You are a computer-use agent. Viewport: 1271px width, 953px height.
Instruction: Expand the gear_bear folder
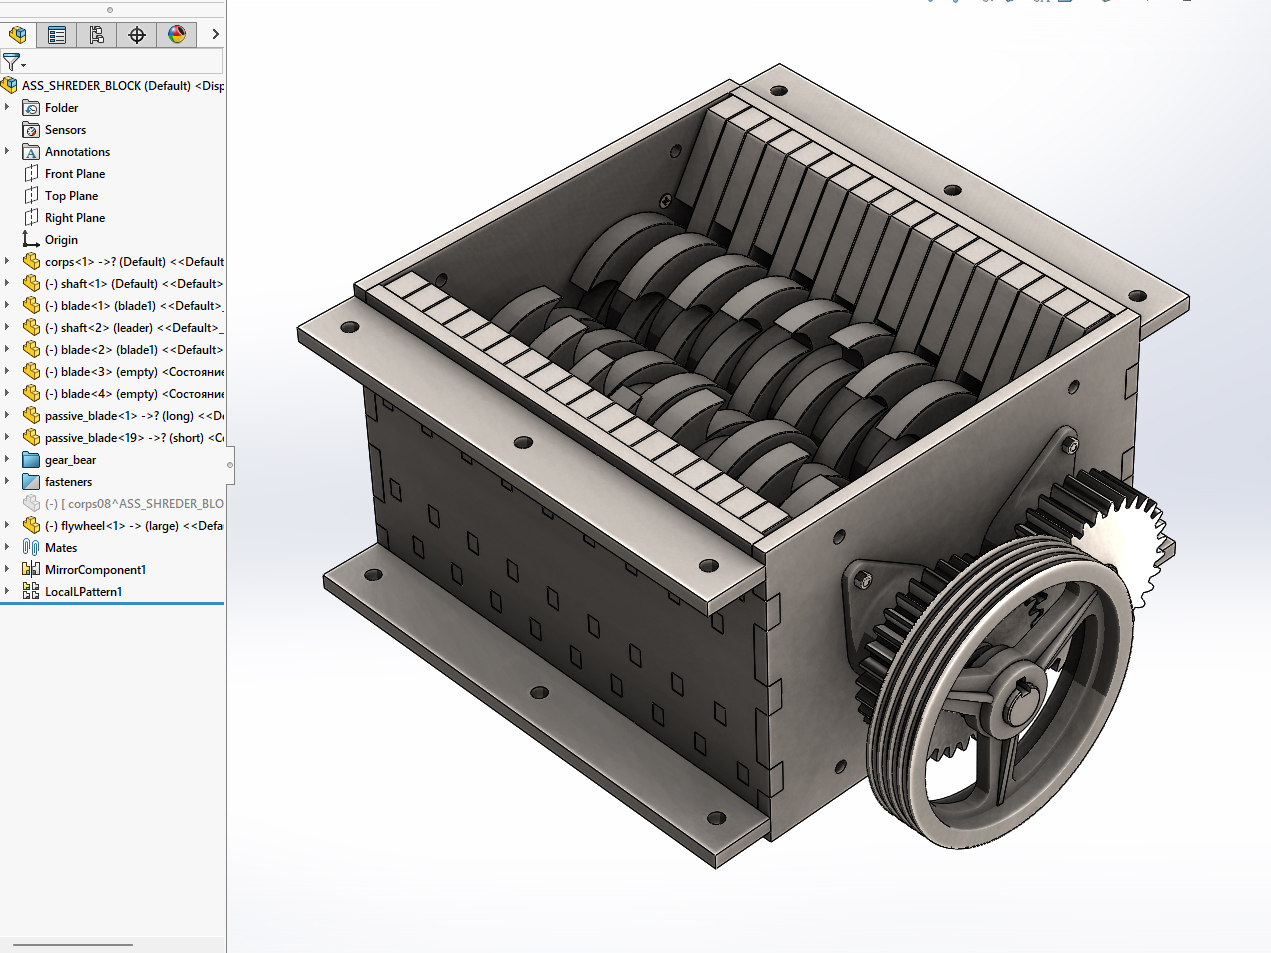pos(7,459)
